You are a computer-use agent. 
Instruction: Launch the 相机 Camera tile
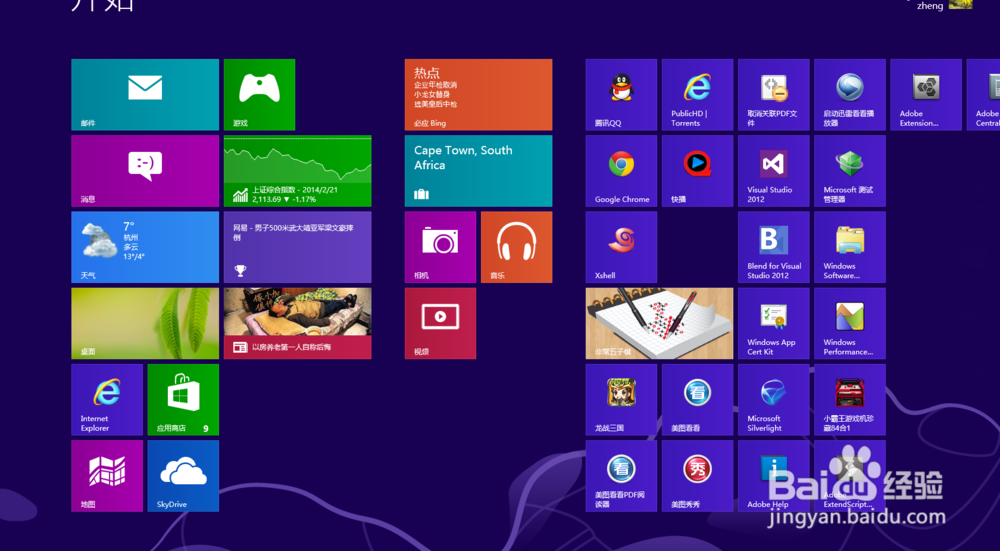[x=440, y=247]
